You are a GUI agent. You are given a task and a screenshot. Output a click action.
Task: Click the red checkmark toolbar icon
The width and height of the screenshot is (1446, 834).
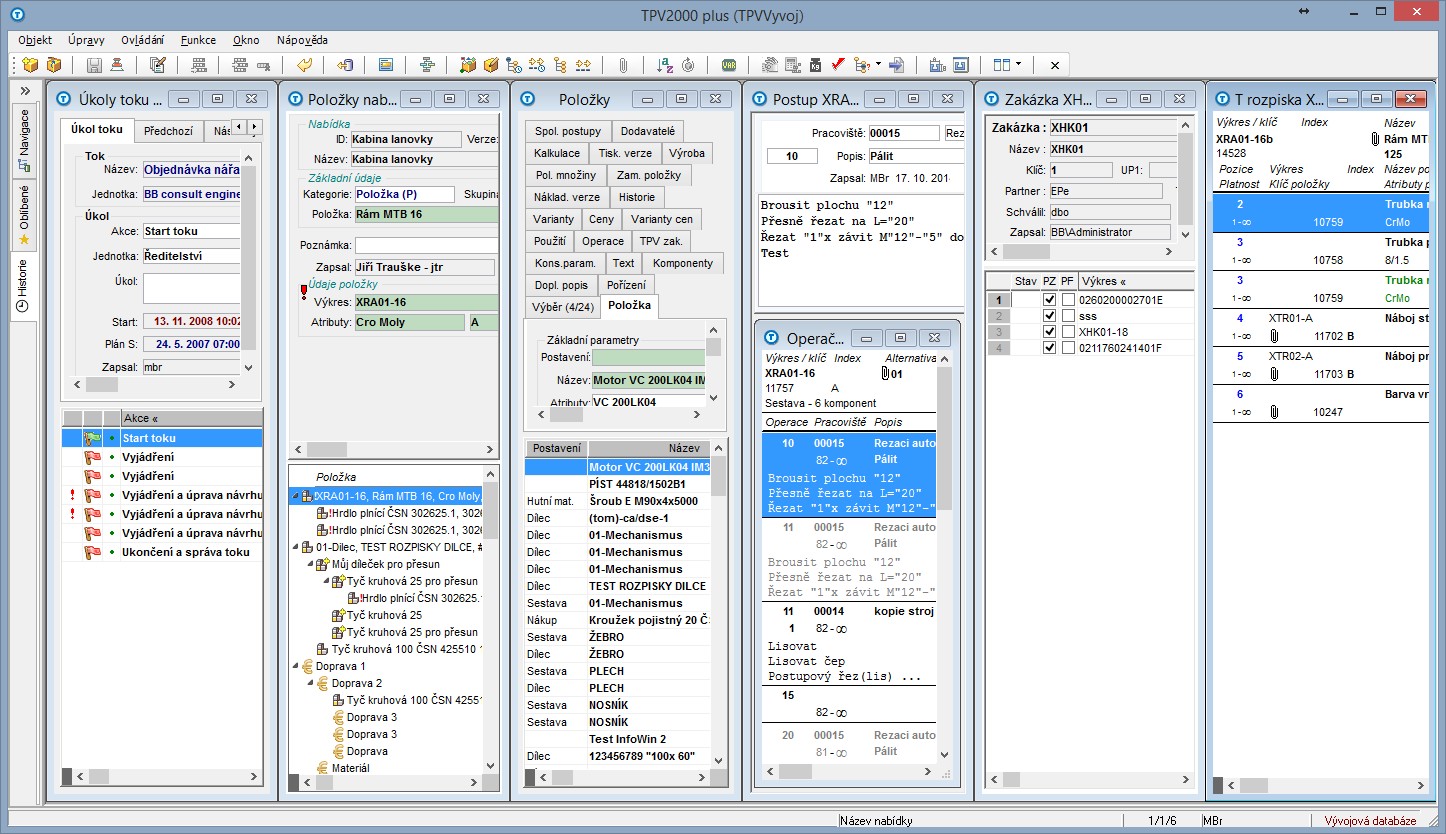838,65
